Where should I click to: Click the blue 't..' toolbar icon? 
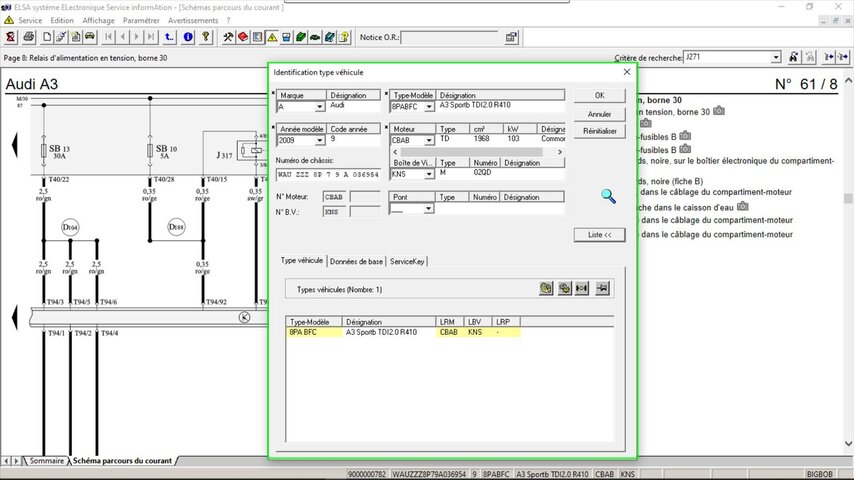tap(169, 37)
